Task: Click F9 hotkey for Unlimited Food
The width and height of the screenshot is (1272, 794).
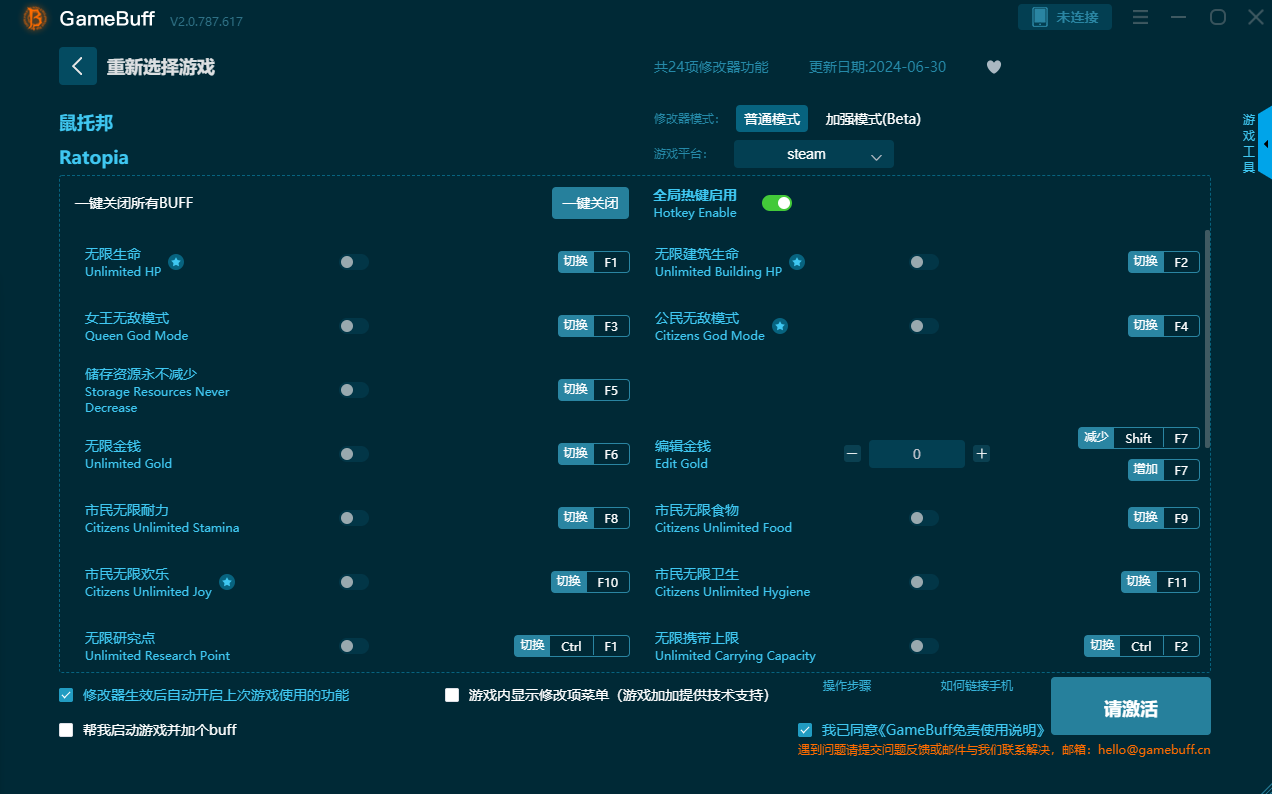Action: [x=1164, y=518]
